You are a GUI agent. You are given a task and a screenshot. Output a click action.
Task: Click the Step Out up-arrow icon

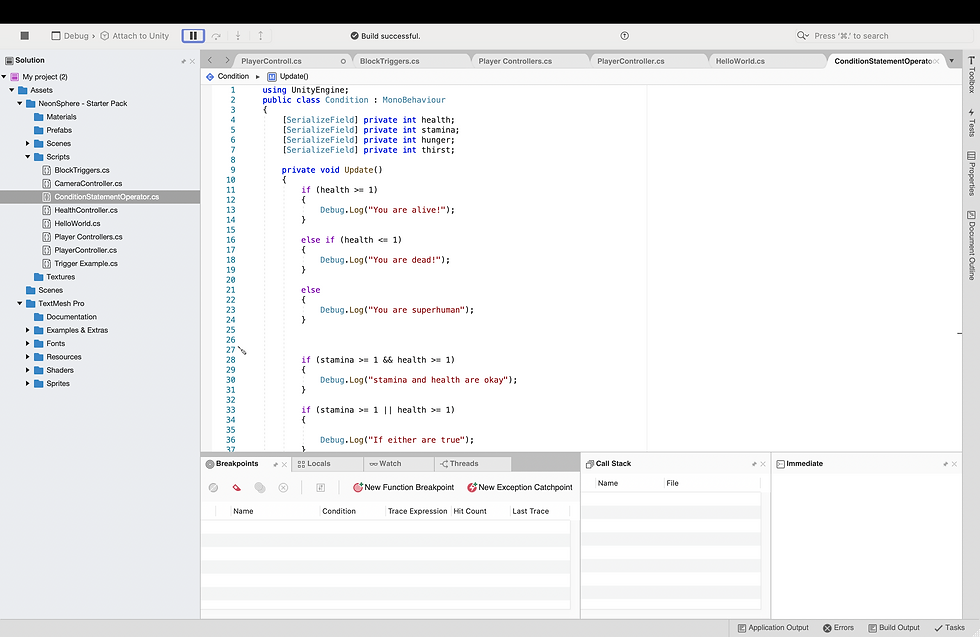pyautogui.click(x=260, y=36)
